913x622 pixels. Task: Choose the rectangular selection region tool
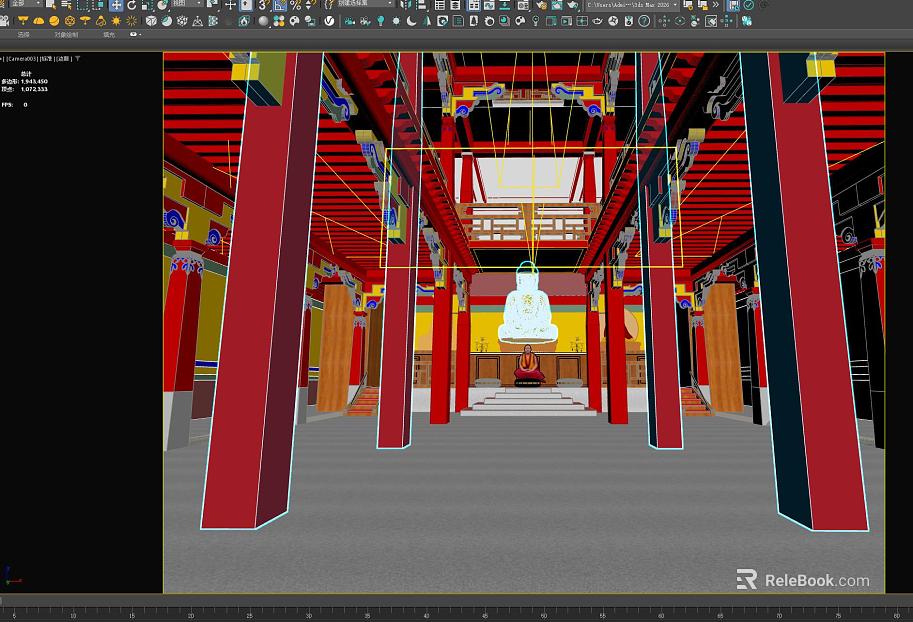coord(84,5)
